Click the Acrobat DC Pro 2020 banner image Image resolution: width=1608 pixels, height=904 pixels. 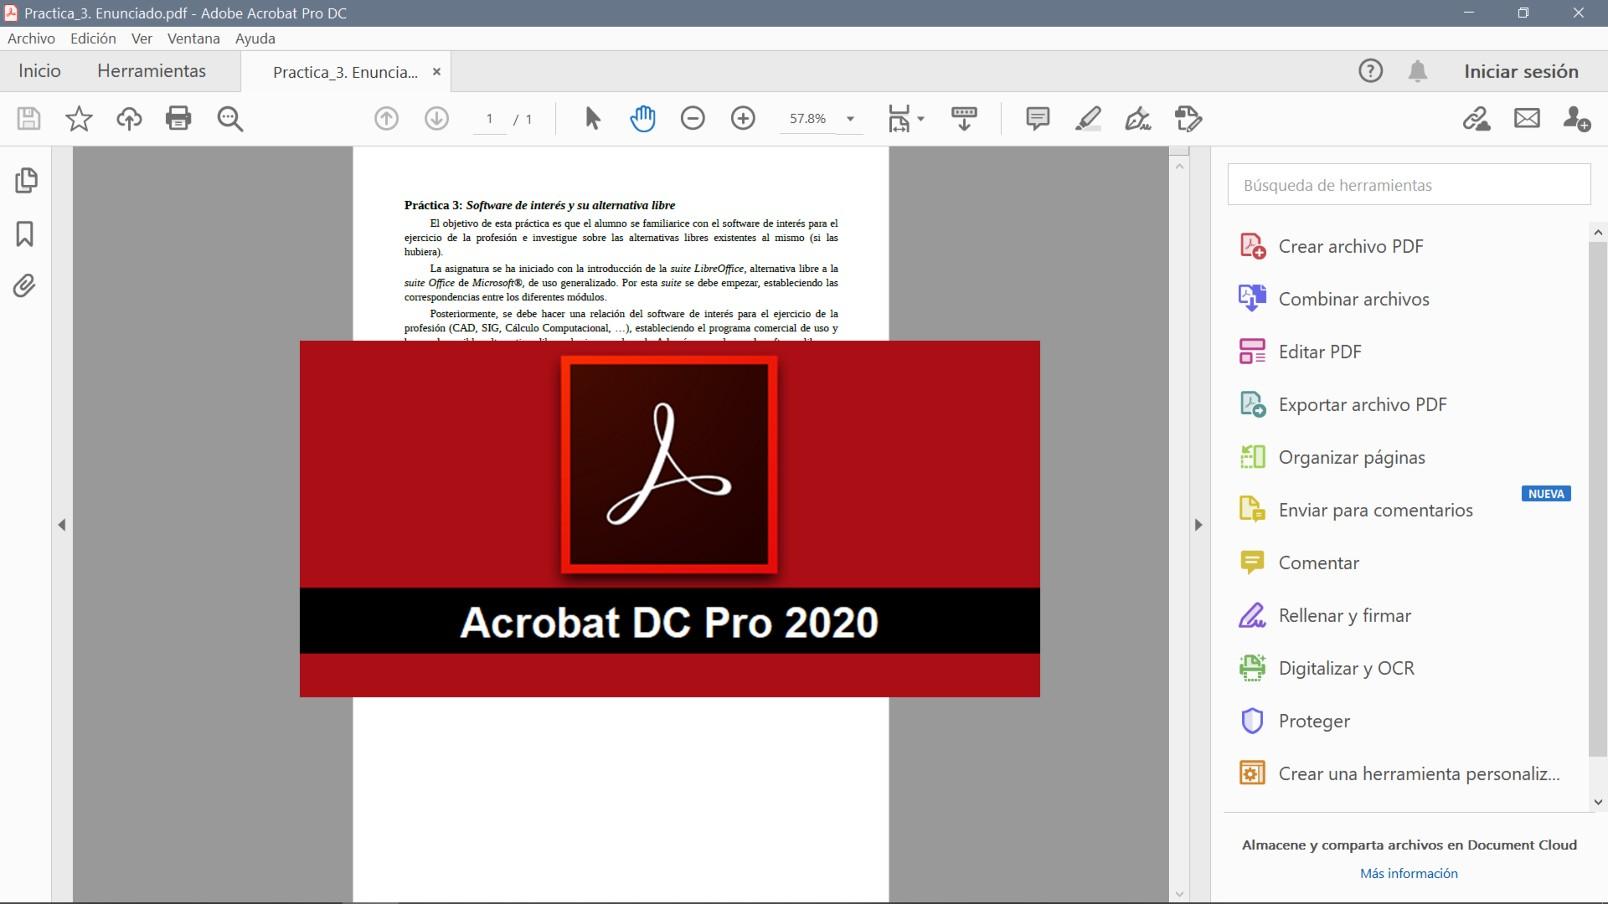(670, 519)
